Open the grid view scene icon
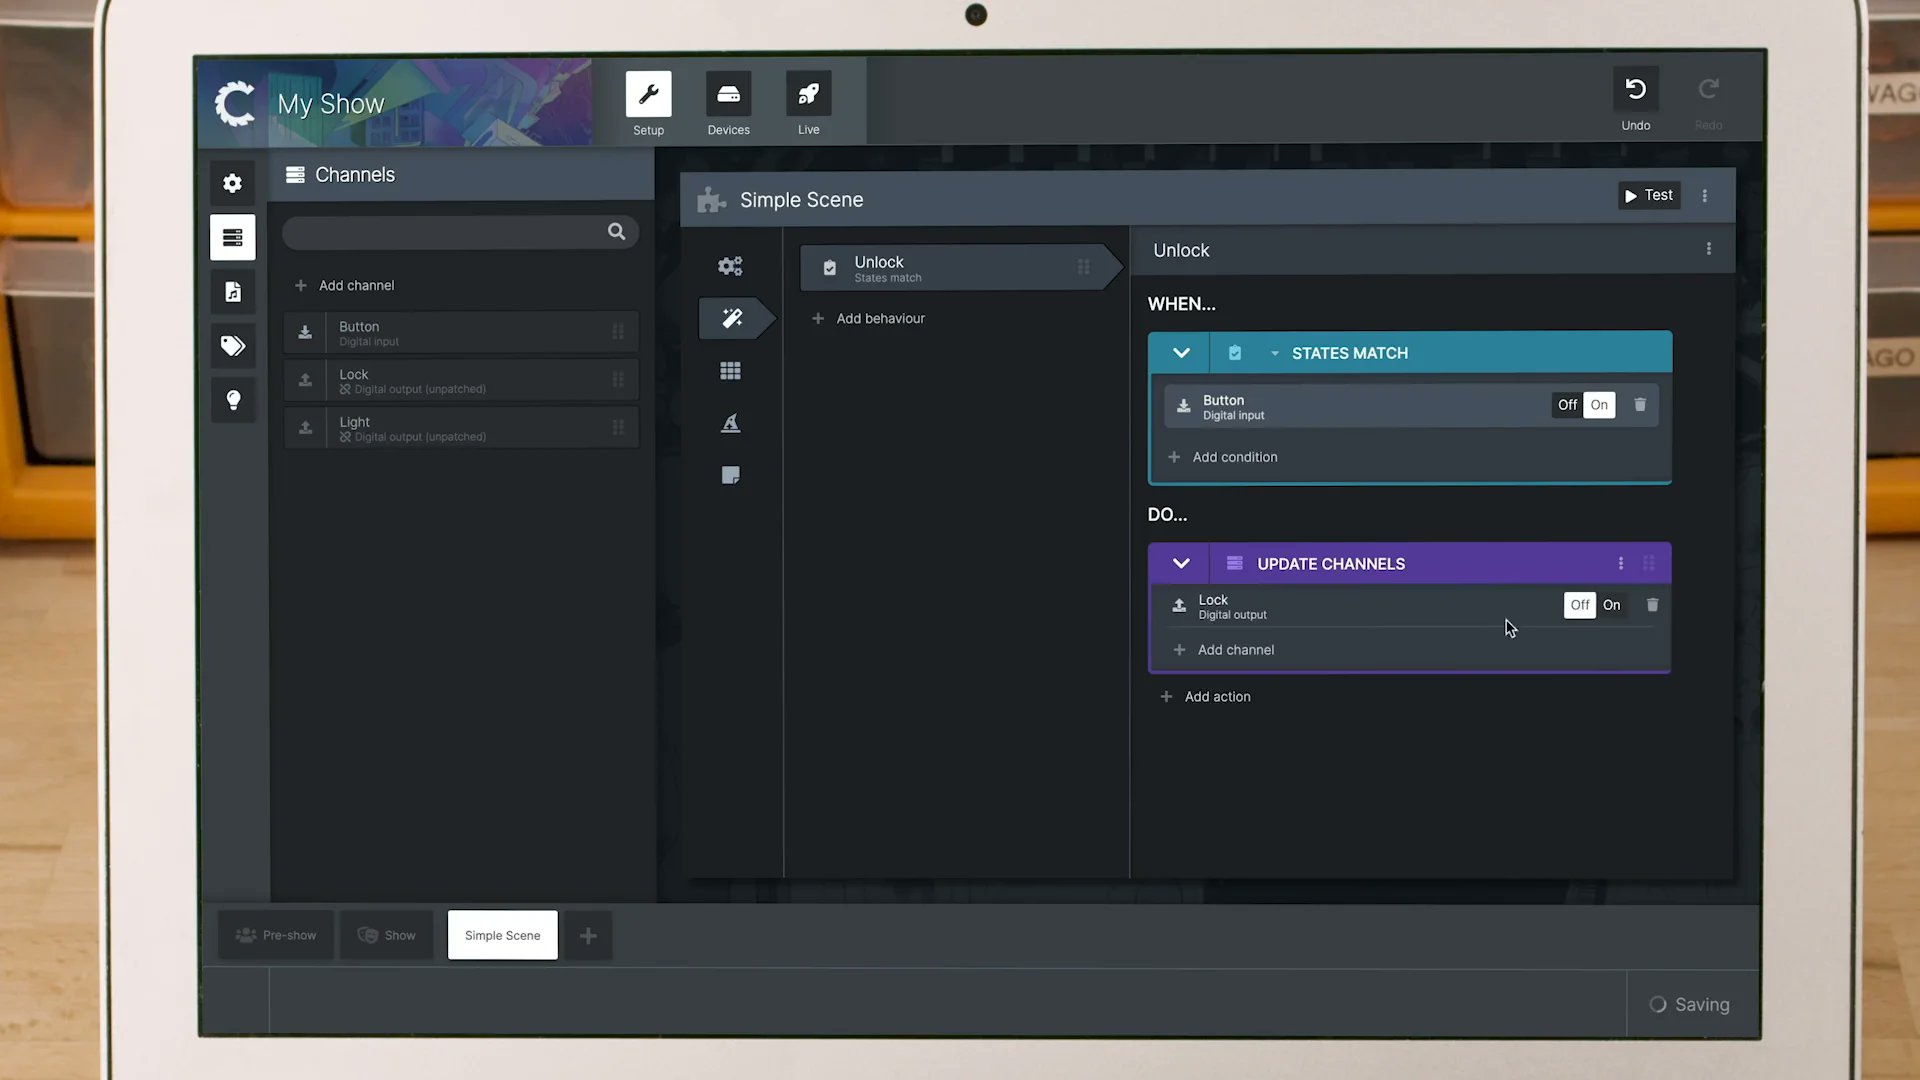1920x1080 pixels. (730, 371)
